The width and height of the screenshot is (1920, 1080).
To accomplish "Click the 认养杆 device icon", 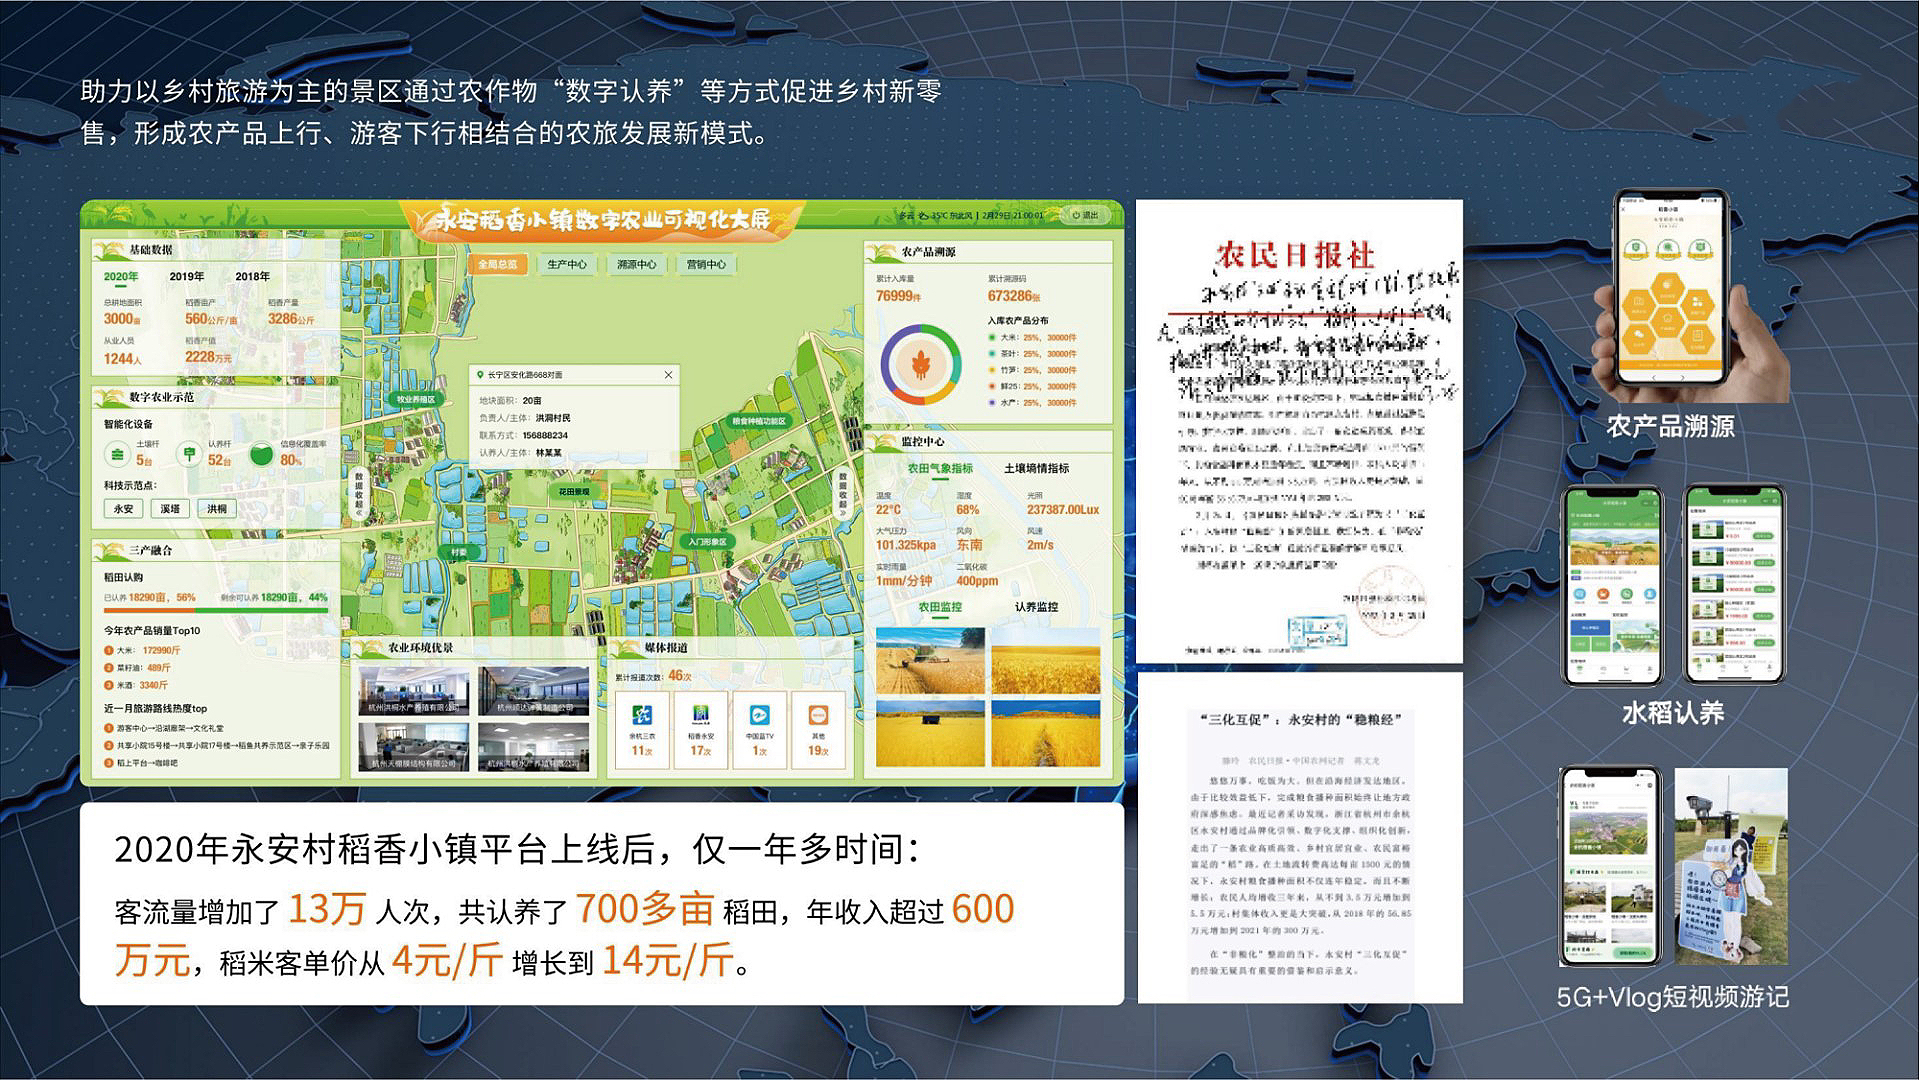I will 189,456.
